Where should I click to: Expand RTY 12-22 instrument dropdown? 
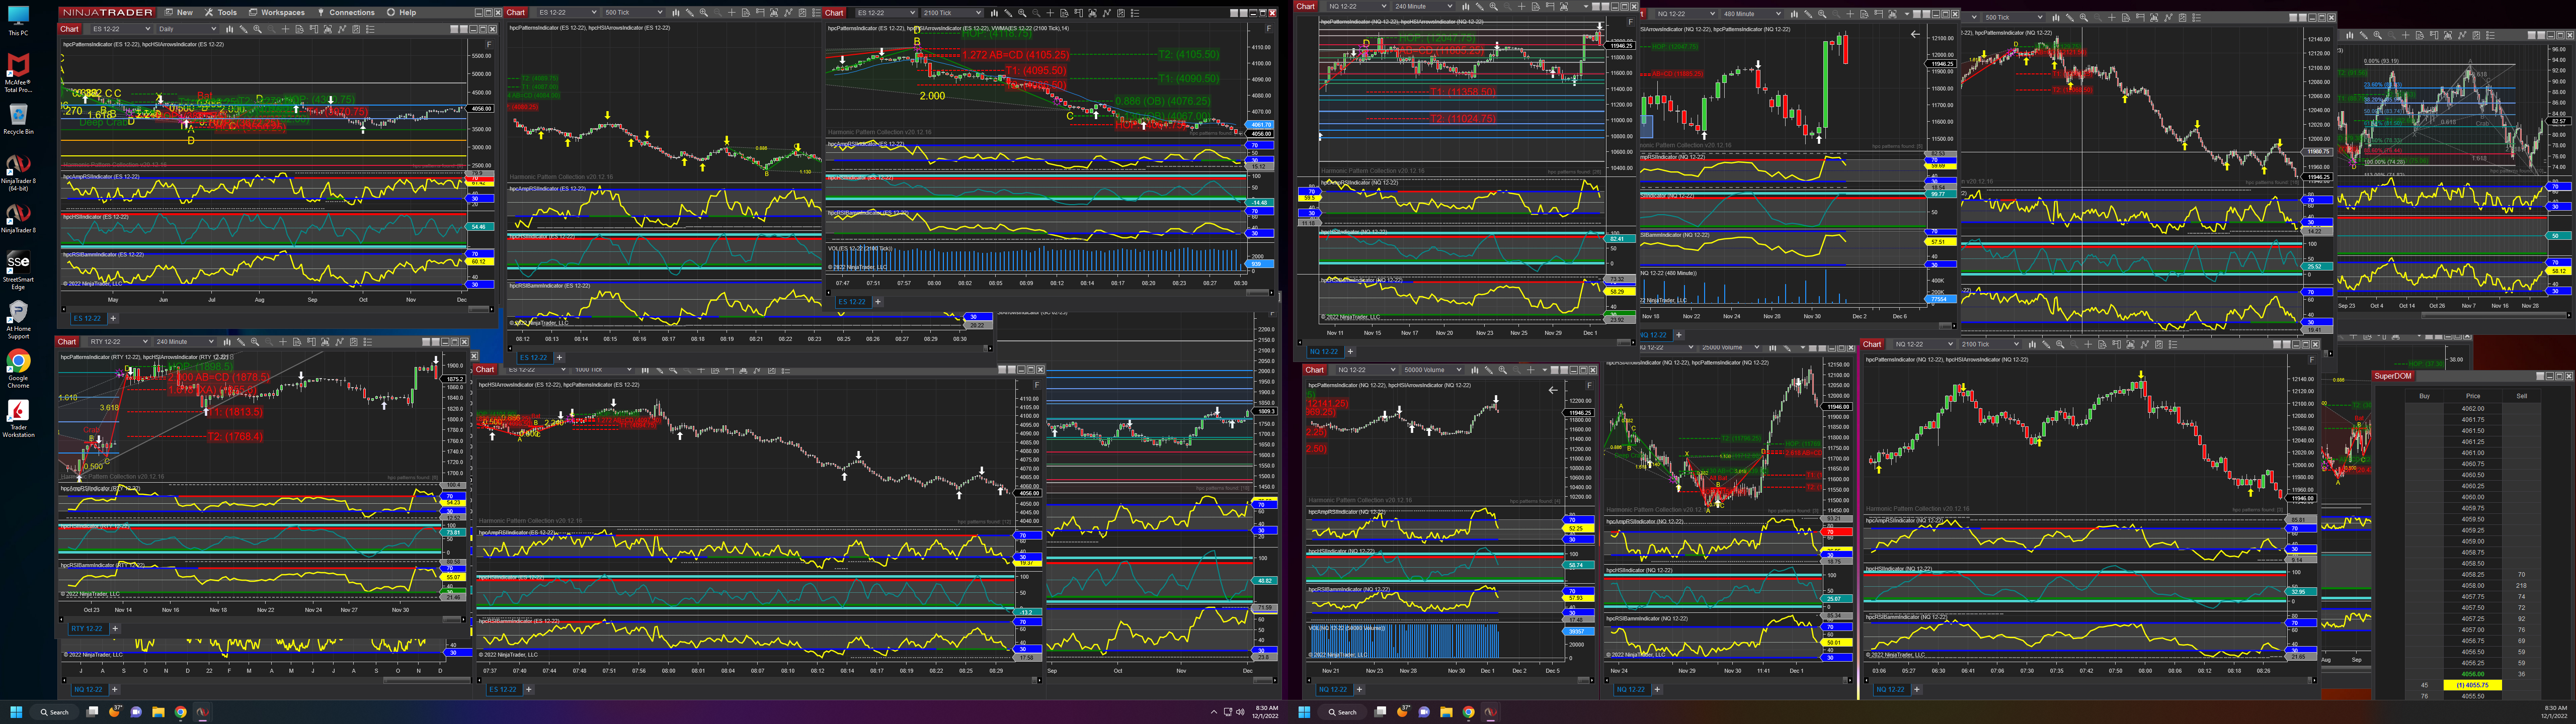pos(146,342)
